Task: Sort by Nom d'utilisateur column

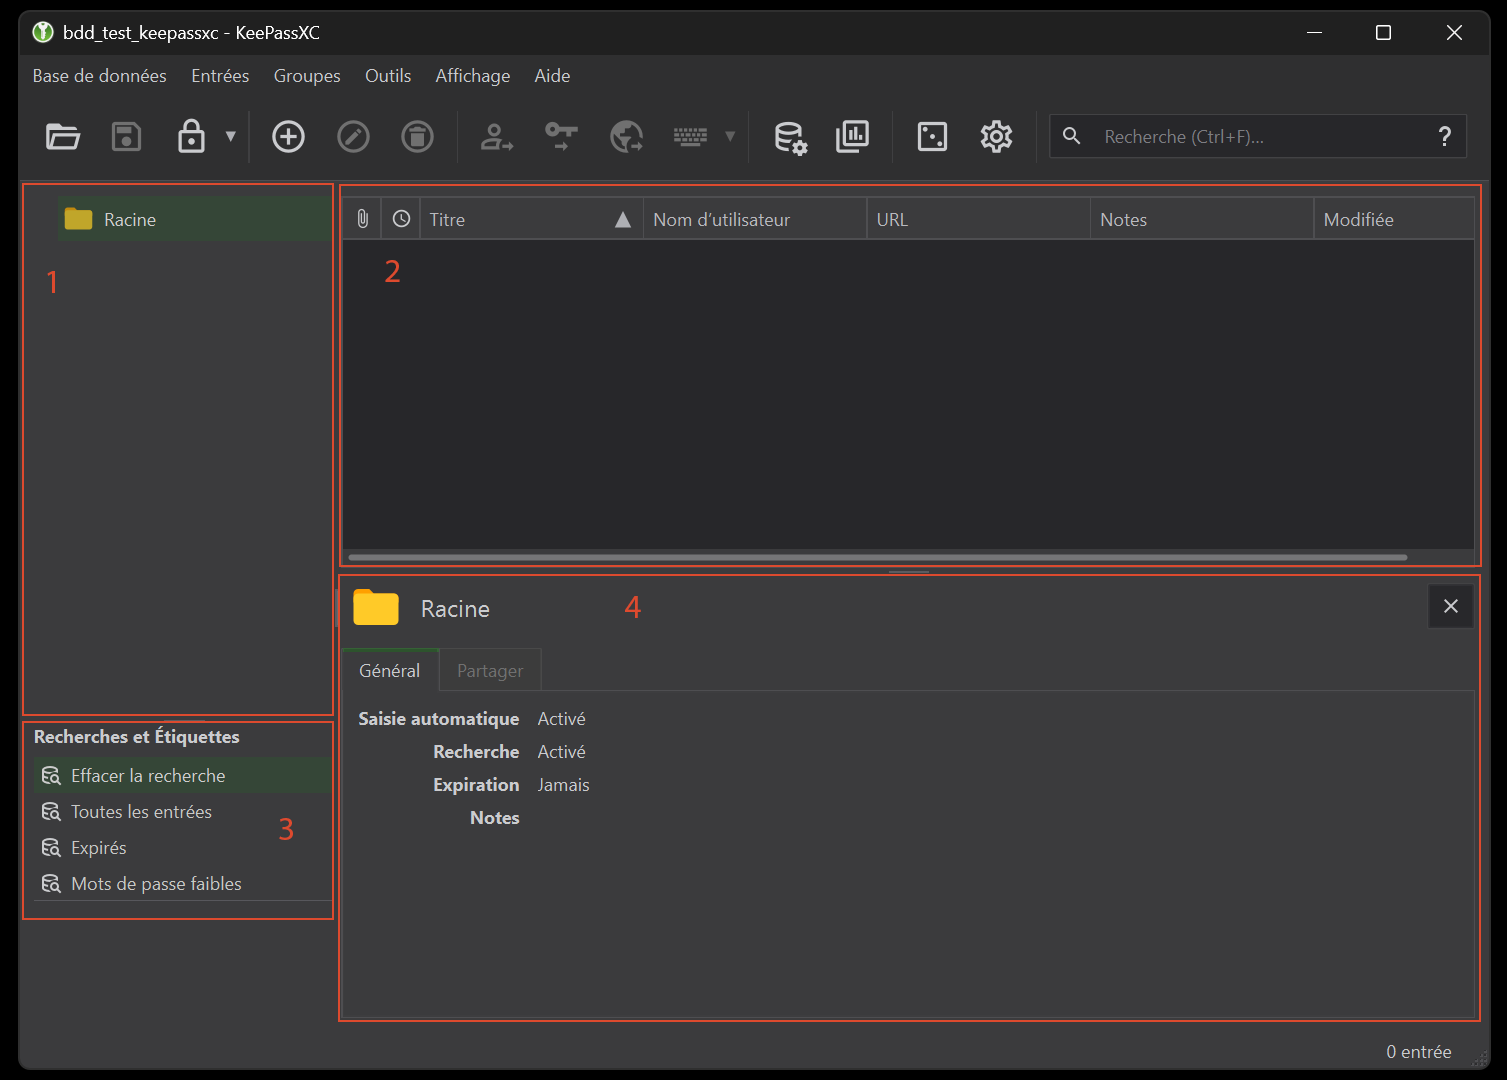Action: pos(755,219)
